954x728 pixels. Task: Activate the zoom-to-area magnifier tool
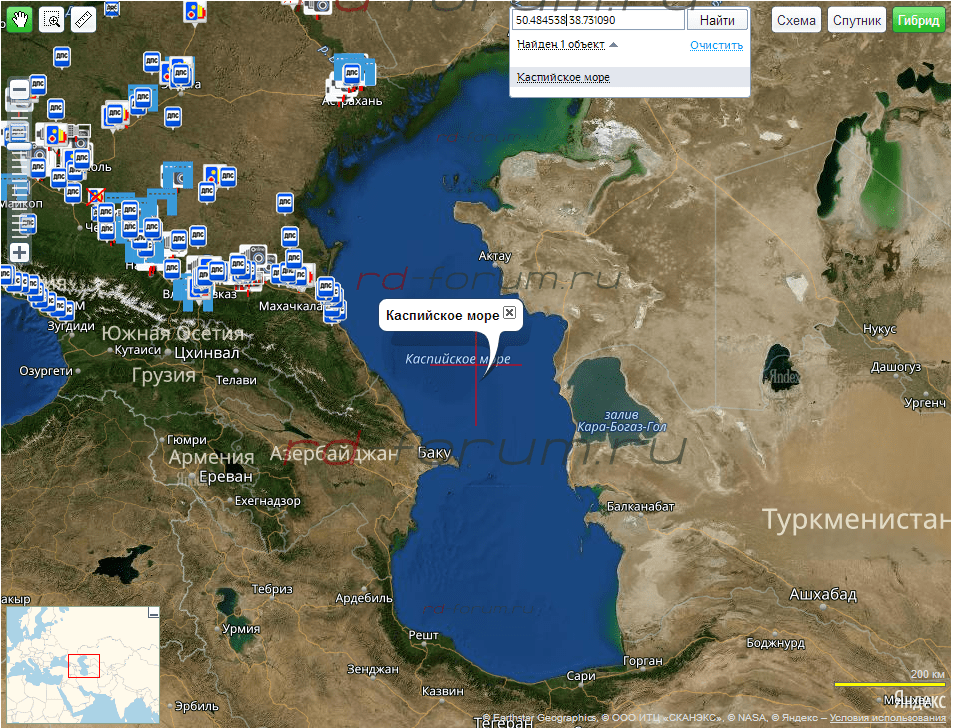click(x=52, y=18)
